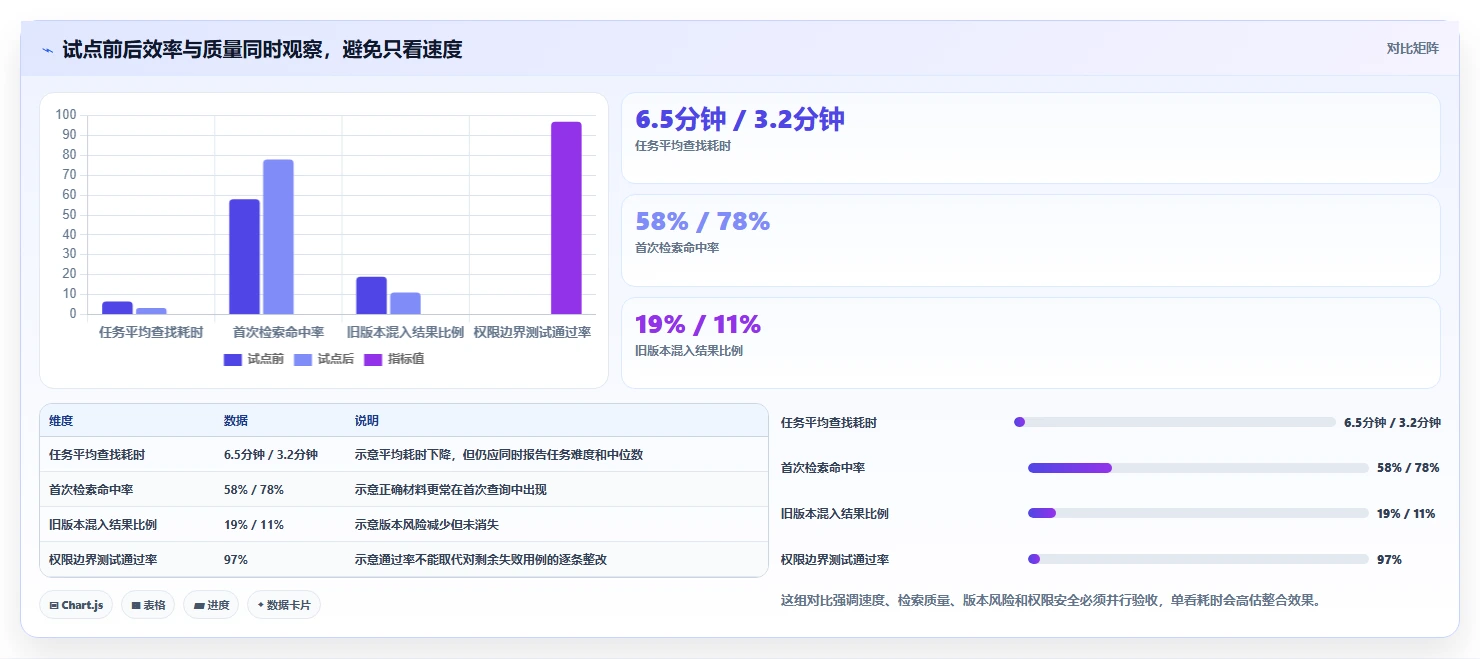Click the 对比矩阵 label in the header
Viewport: 1480px width, 659px height.
1413,49
